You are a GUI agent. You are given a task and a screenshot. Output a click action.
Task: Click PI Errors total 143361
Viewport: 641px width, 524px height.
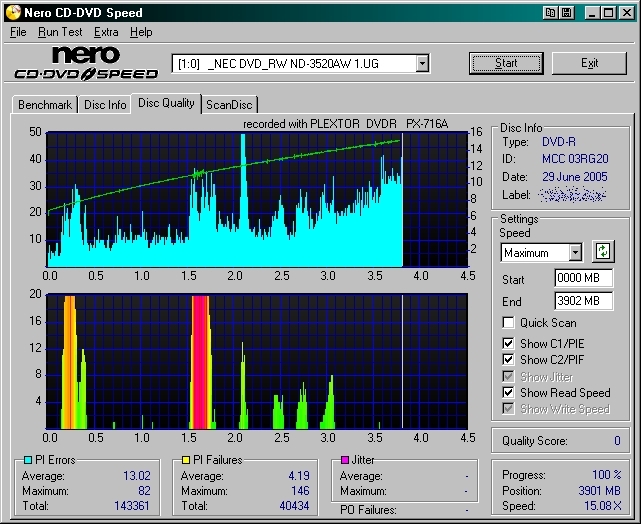[x=132, y=506]
